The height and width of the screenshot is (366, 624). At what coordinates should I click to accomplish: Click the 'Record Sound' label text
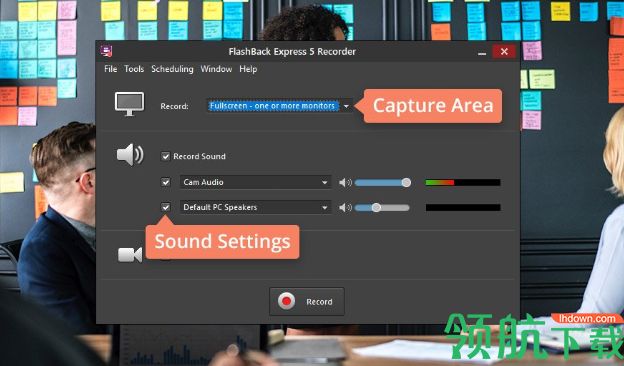tap(199, 156)
